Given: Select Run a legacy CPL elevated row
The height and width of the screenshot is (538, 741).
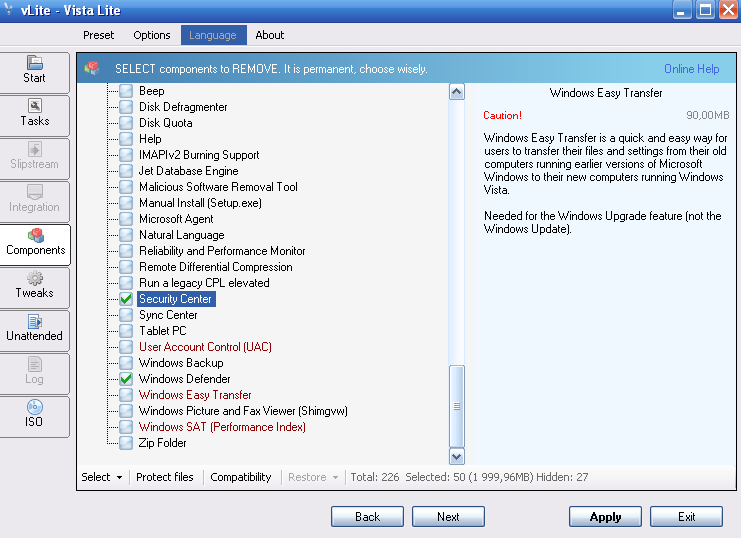Looking at the screenshot, I should 204,283.
